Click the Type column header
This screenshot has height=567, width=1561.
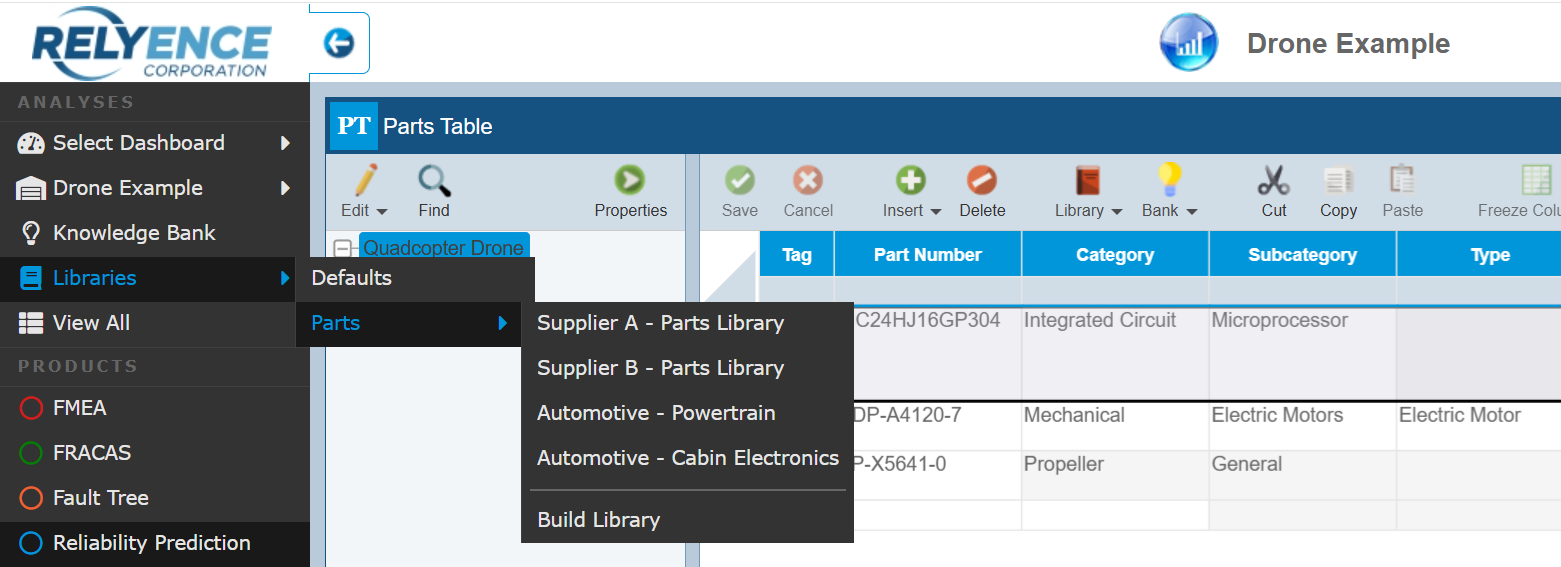point(1480,254)
